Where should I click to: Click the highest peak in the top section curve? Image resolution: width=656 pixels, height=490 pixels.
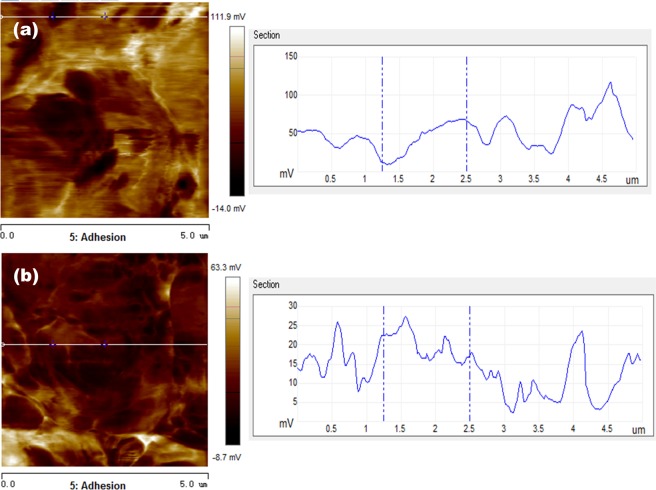click(x=610, y=83)
